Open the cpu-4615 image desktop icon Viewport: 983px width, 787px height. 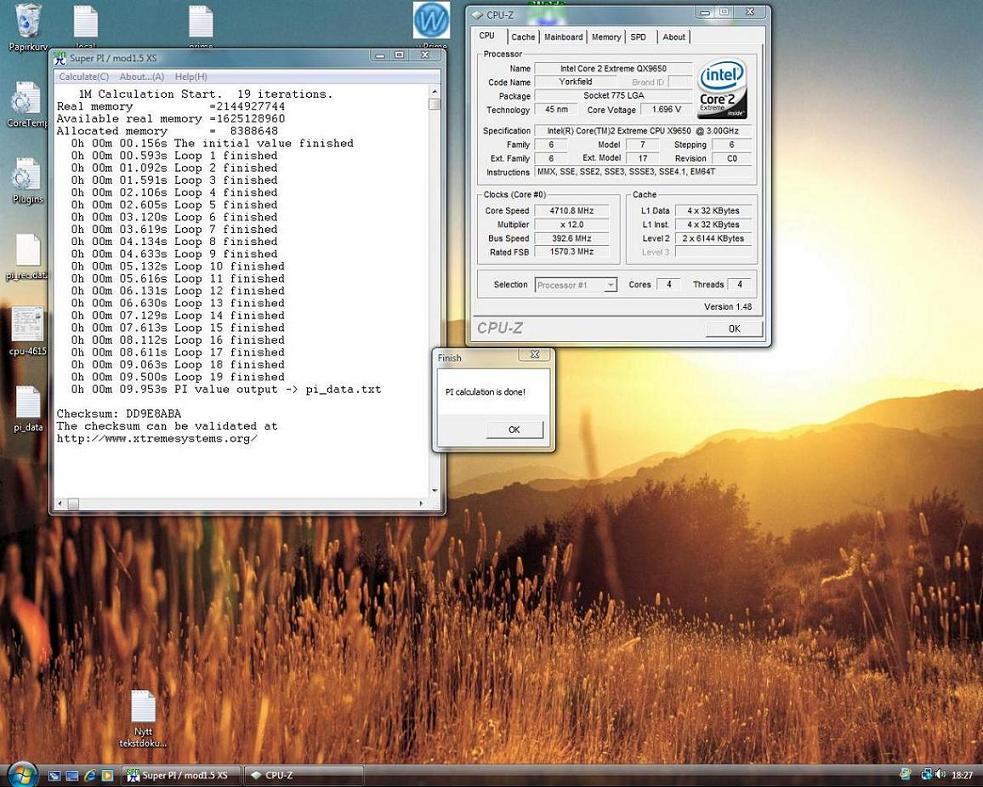(x=28, y=330)
